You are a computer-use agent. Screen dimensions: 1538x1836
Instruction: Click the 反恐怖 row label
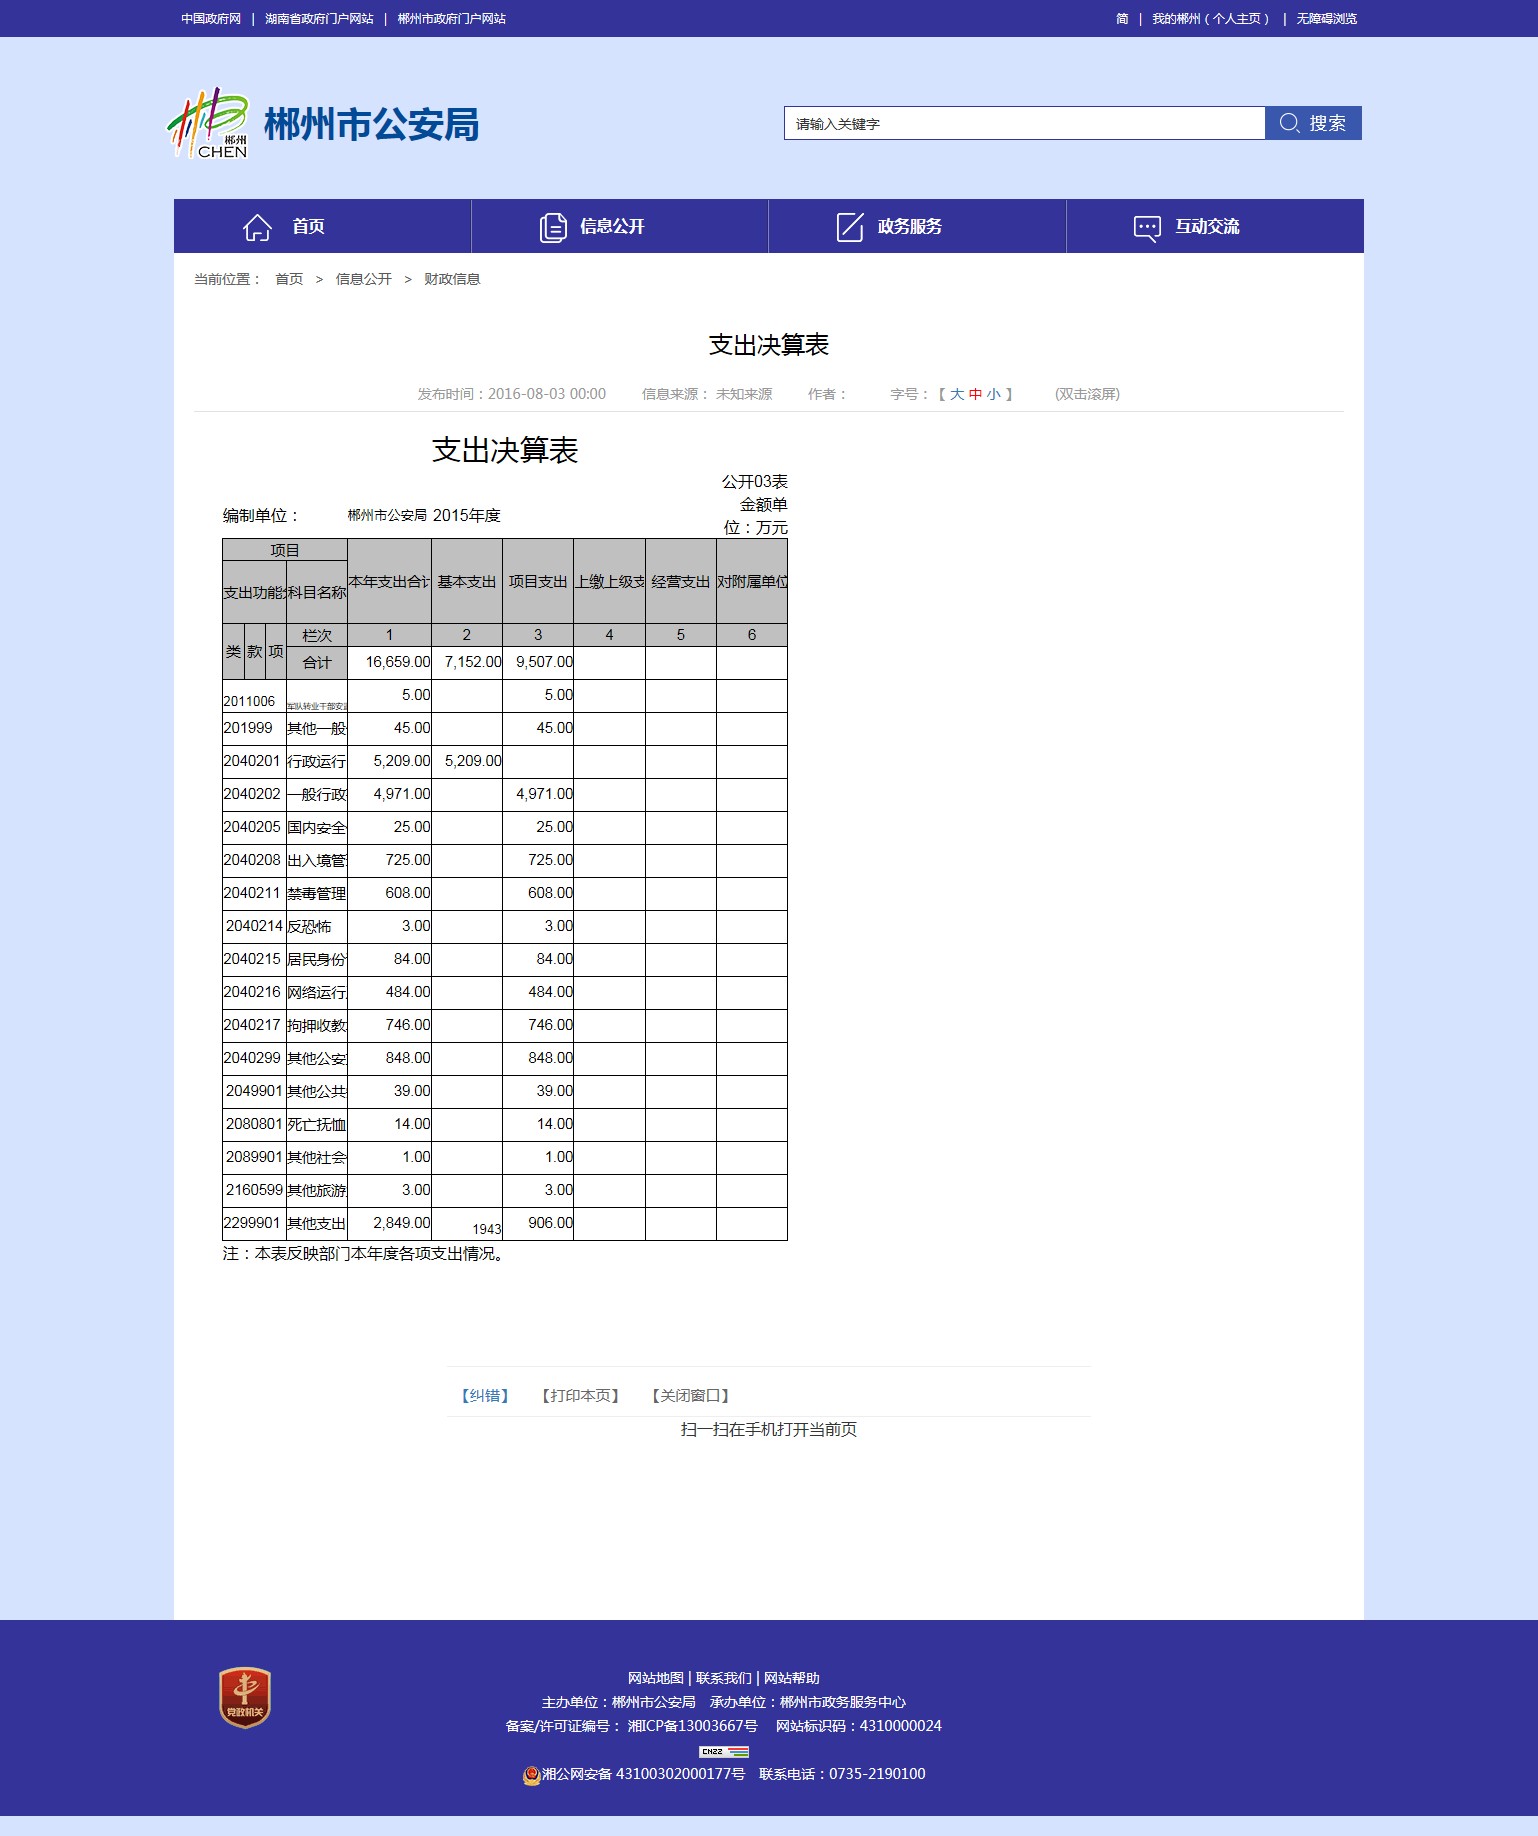[309, 926]
